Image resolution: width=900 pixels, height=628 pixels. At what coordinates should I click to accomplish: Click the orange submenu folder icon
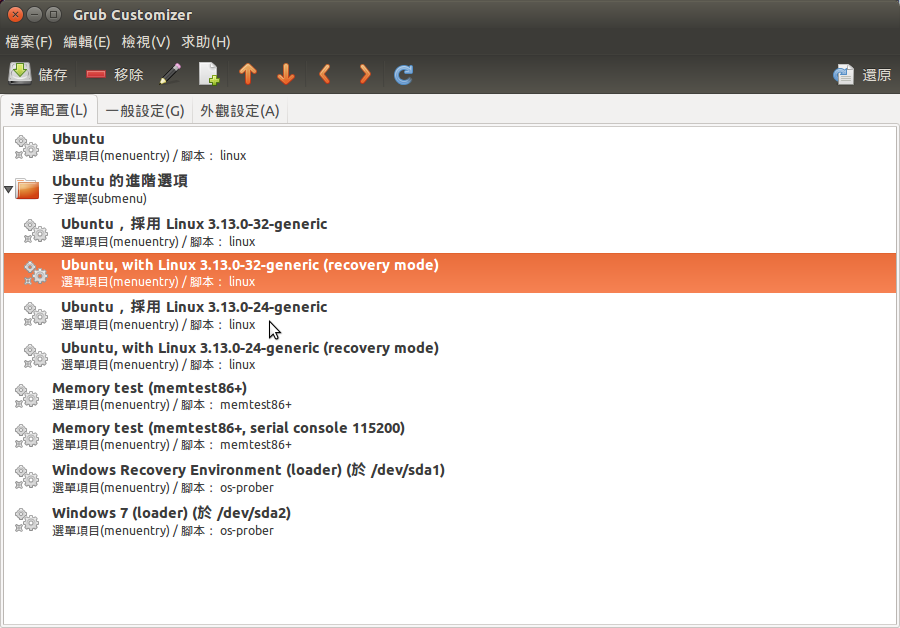pyautogui.click(x=27, y=189)
